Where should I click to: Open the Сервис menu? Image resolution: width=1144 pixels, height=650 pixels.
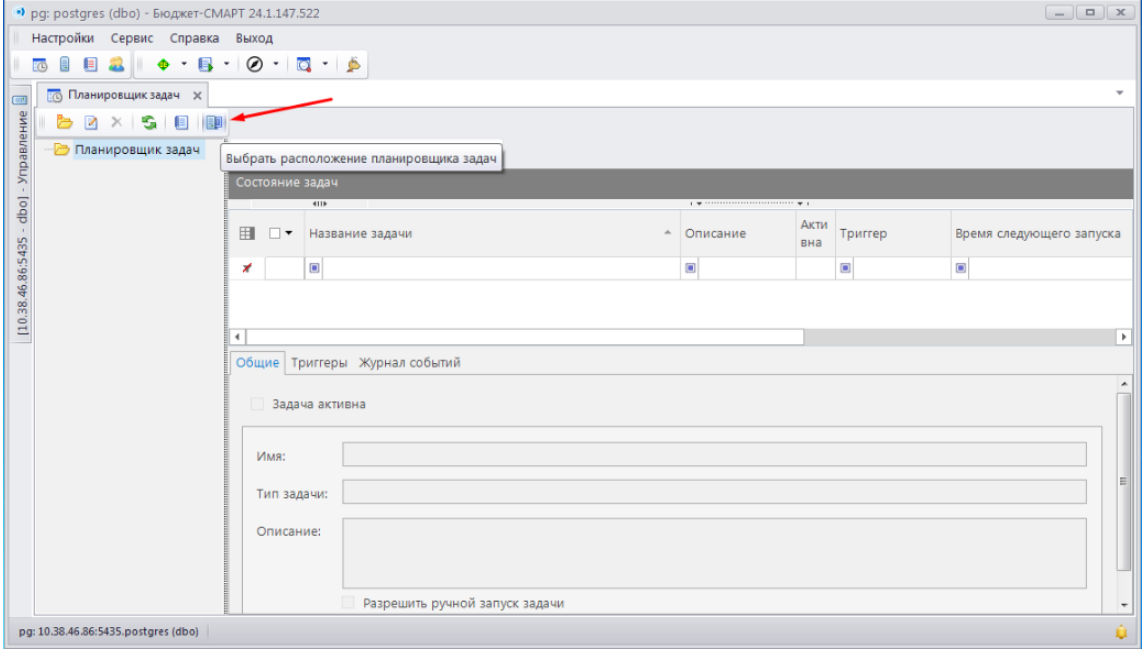click(x=132, y=38)
